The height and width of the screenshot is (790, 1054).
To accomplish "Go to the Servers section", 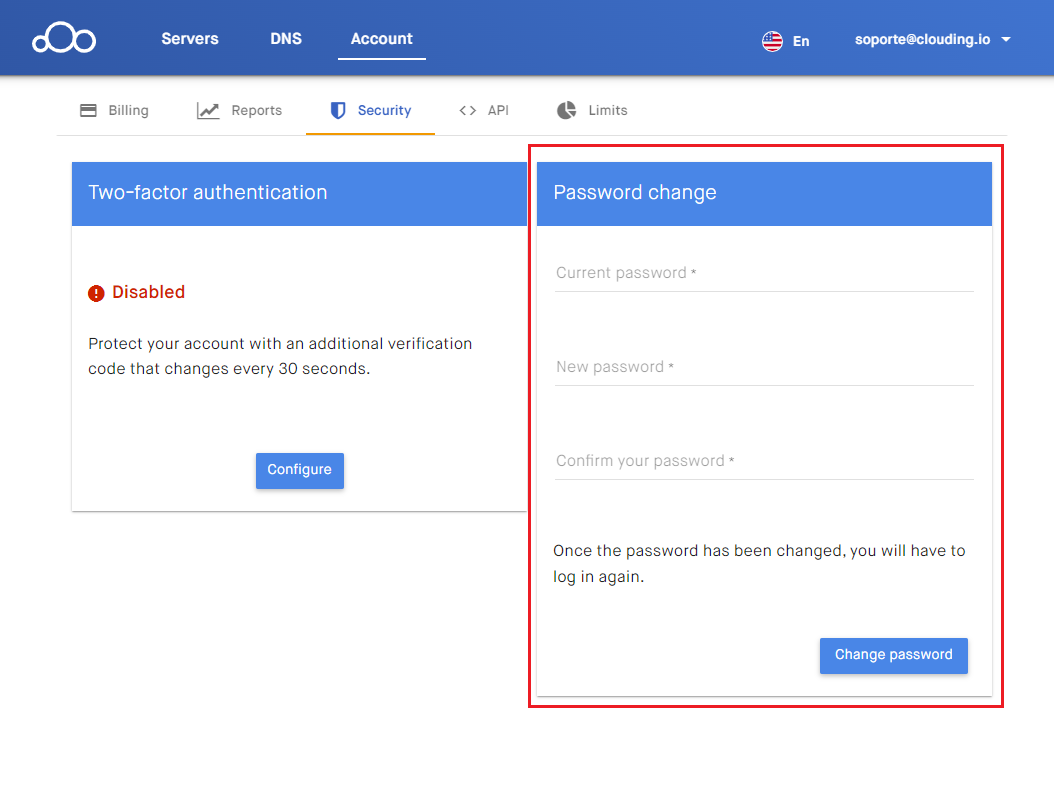I will (x=190, y=39).
